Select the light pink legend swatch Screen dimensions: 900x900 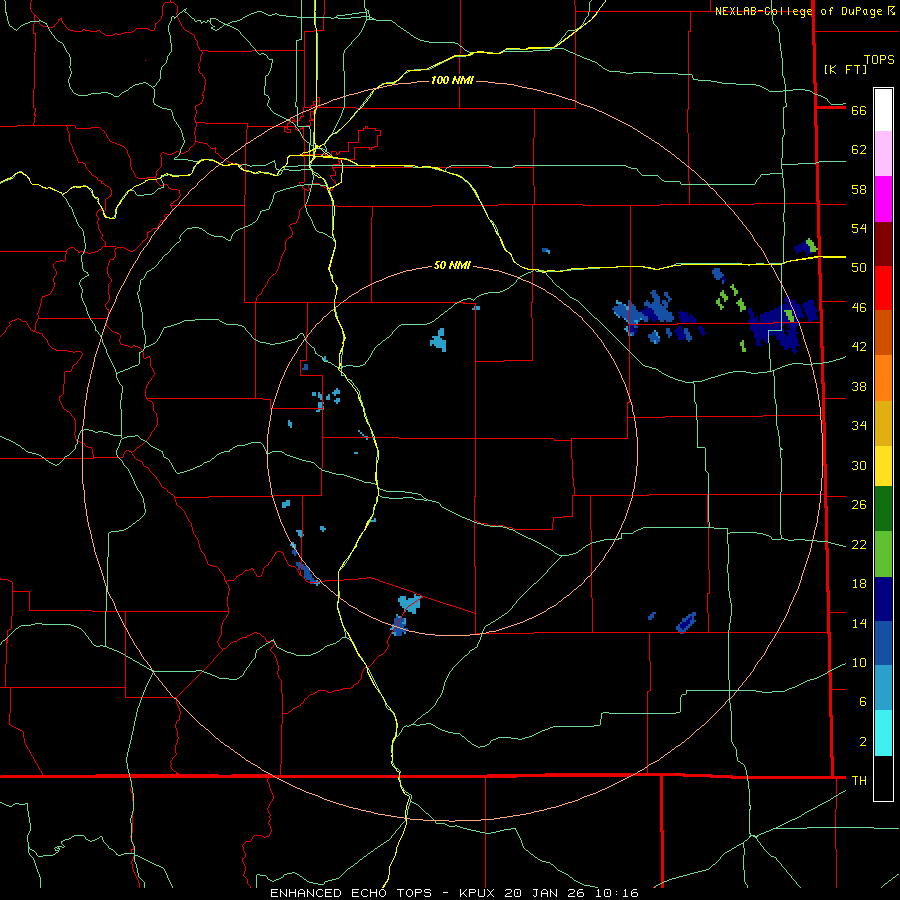pos(883,153)
